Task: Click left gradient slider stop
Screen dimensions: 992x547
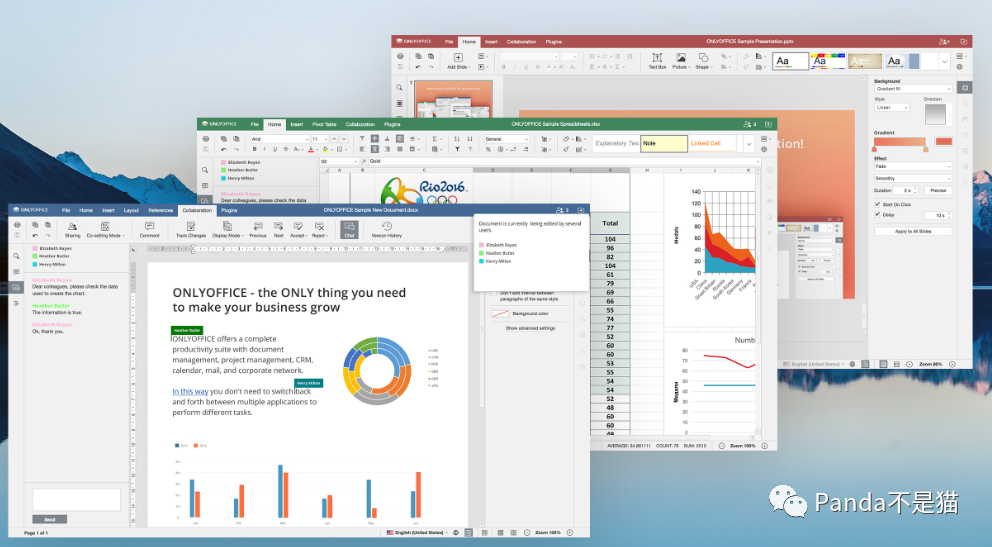Action: click(x=876, y=149)
